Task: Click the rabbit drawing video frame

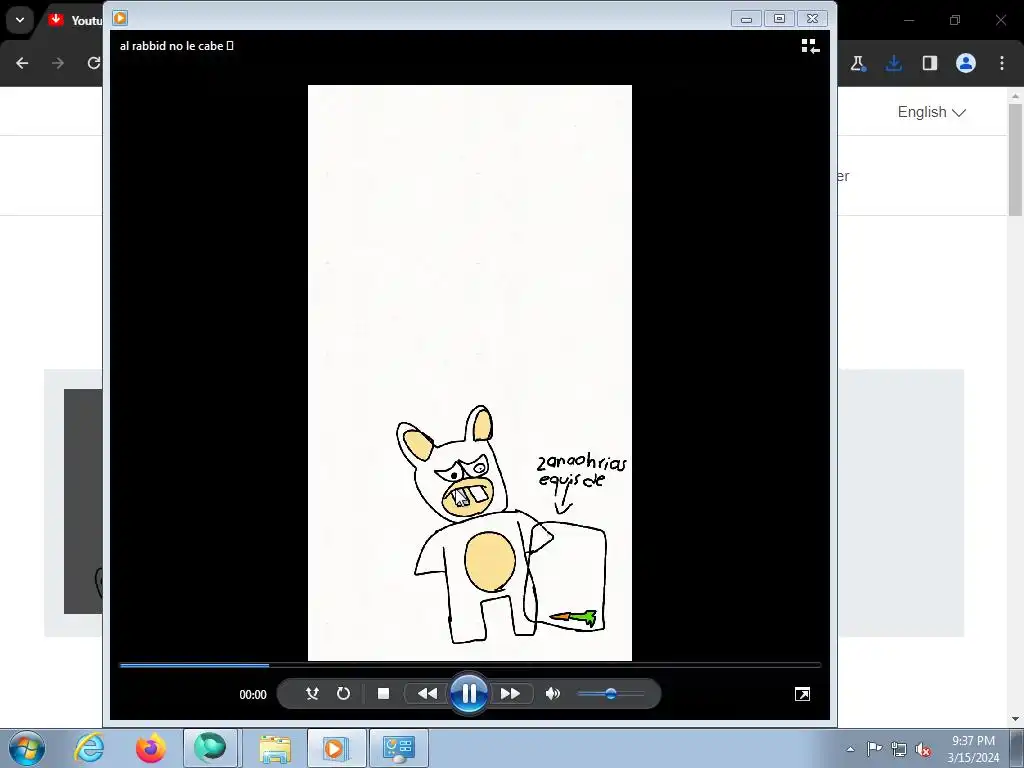Action: click(470, 373)
